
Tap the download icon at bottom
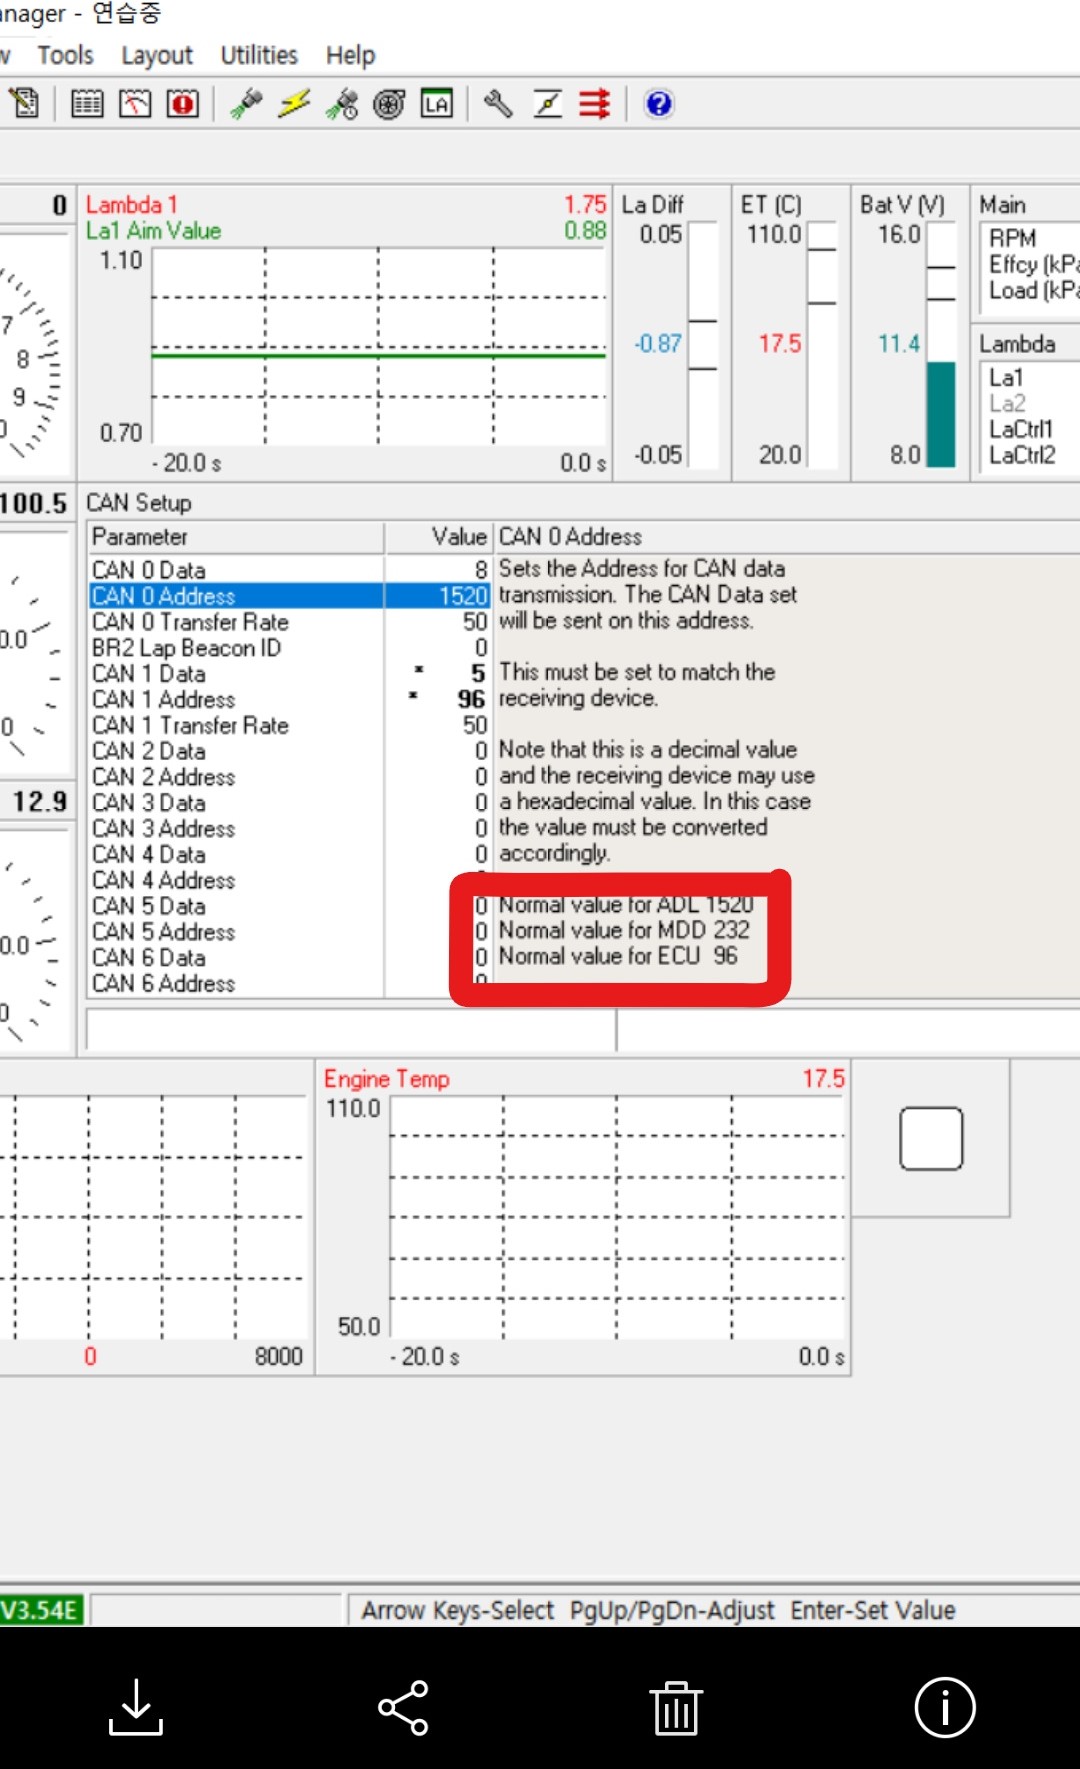pos(135,1707)
